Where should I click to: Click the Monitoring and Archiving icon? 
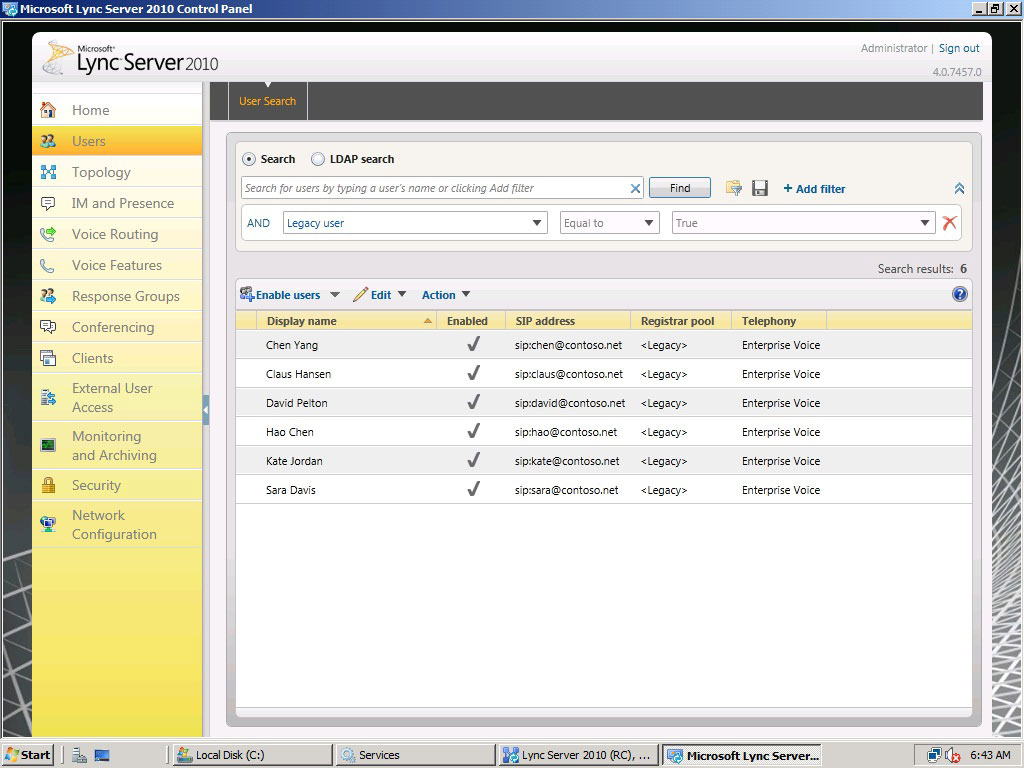(x=48, y=445)
